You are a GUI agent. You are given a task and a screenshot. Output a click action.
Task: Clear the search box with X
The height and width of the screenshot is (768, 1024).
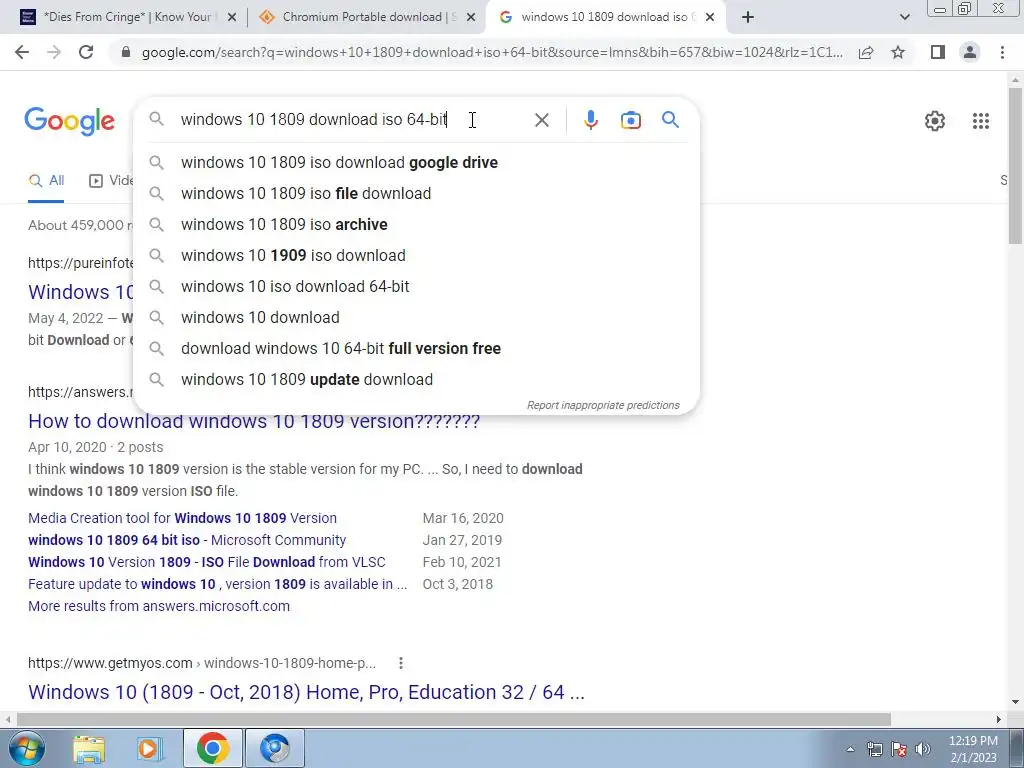click(541, 120)
